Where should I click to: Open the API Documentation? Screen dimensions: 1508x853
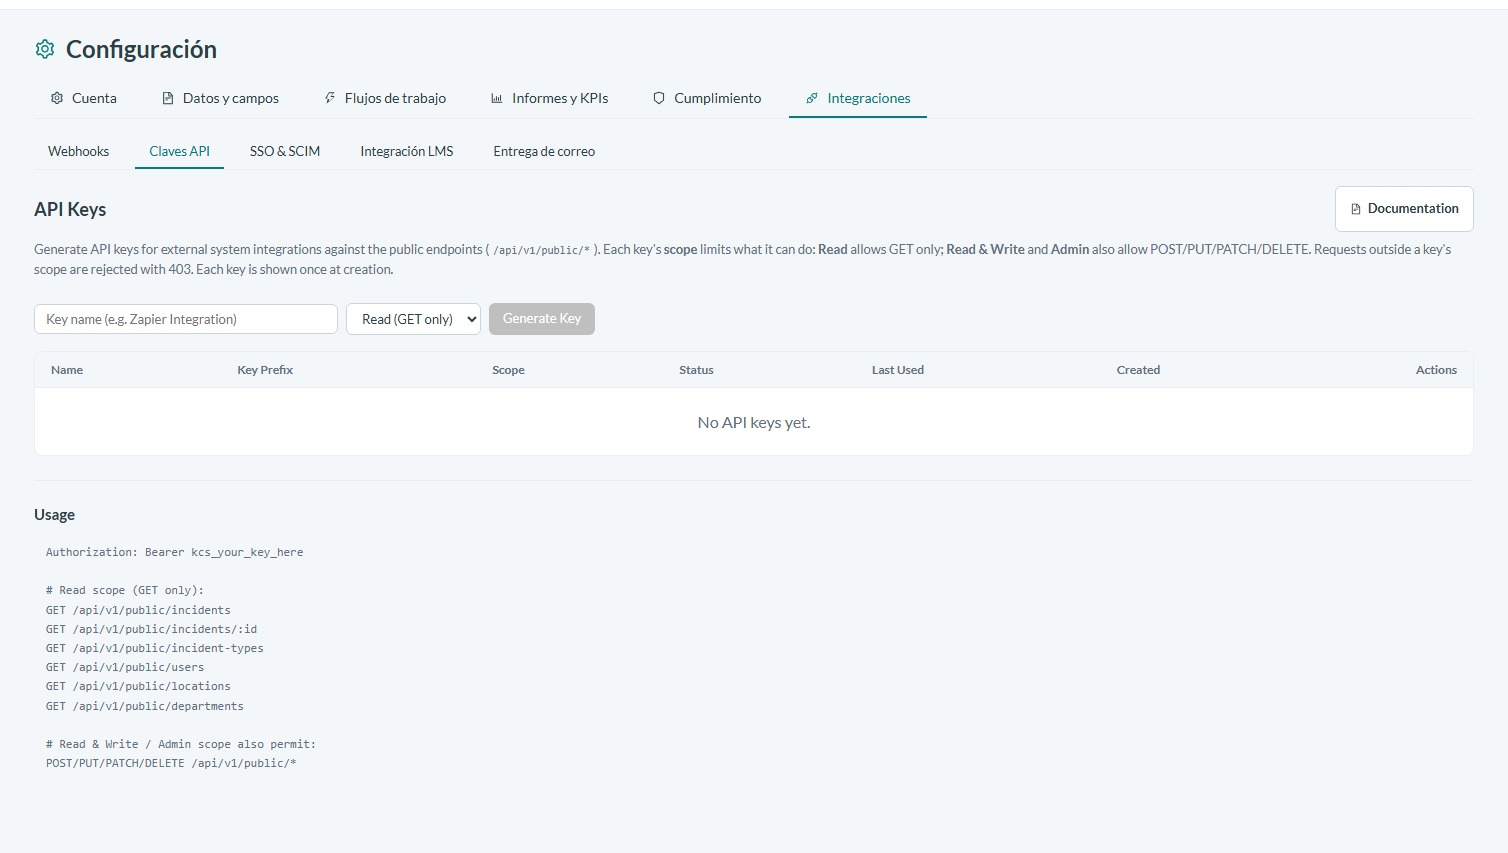click(x=1404, y=209)
